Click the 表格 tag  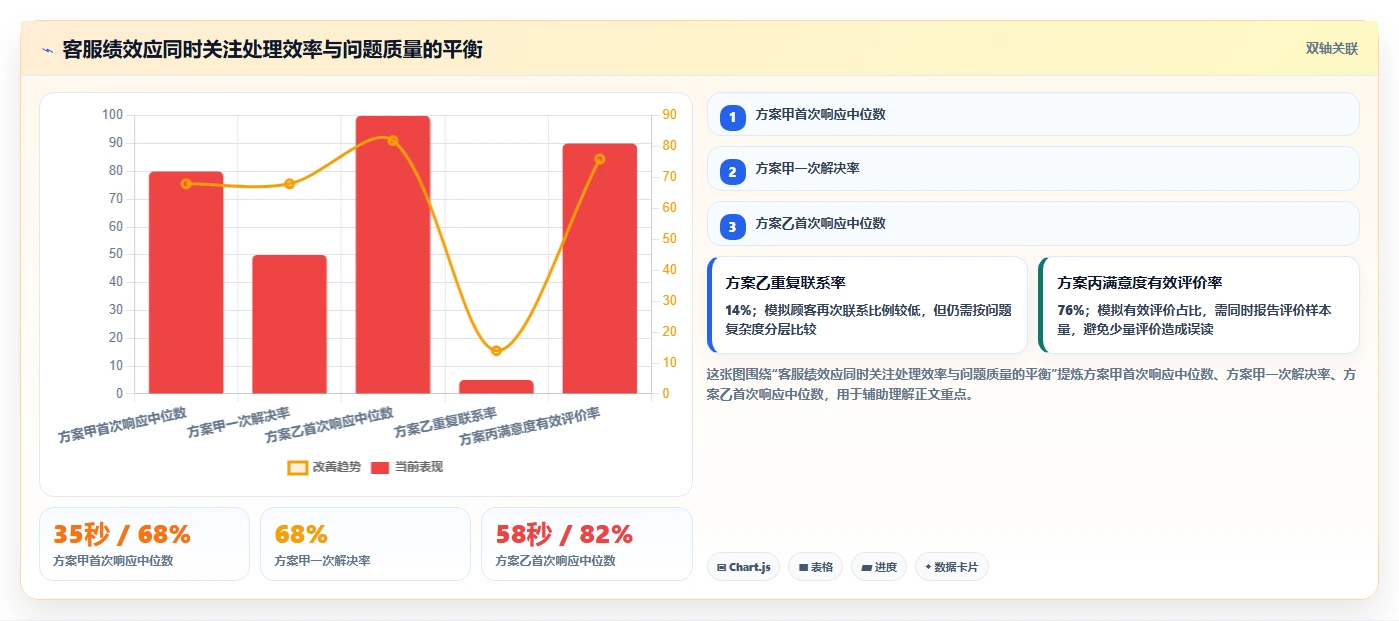[x=815, y=567]
